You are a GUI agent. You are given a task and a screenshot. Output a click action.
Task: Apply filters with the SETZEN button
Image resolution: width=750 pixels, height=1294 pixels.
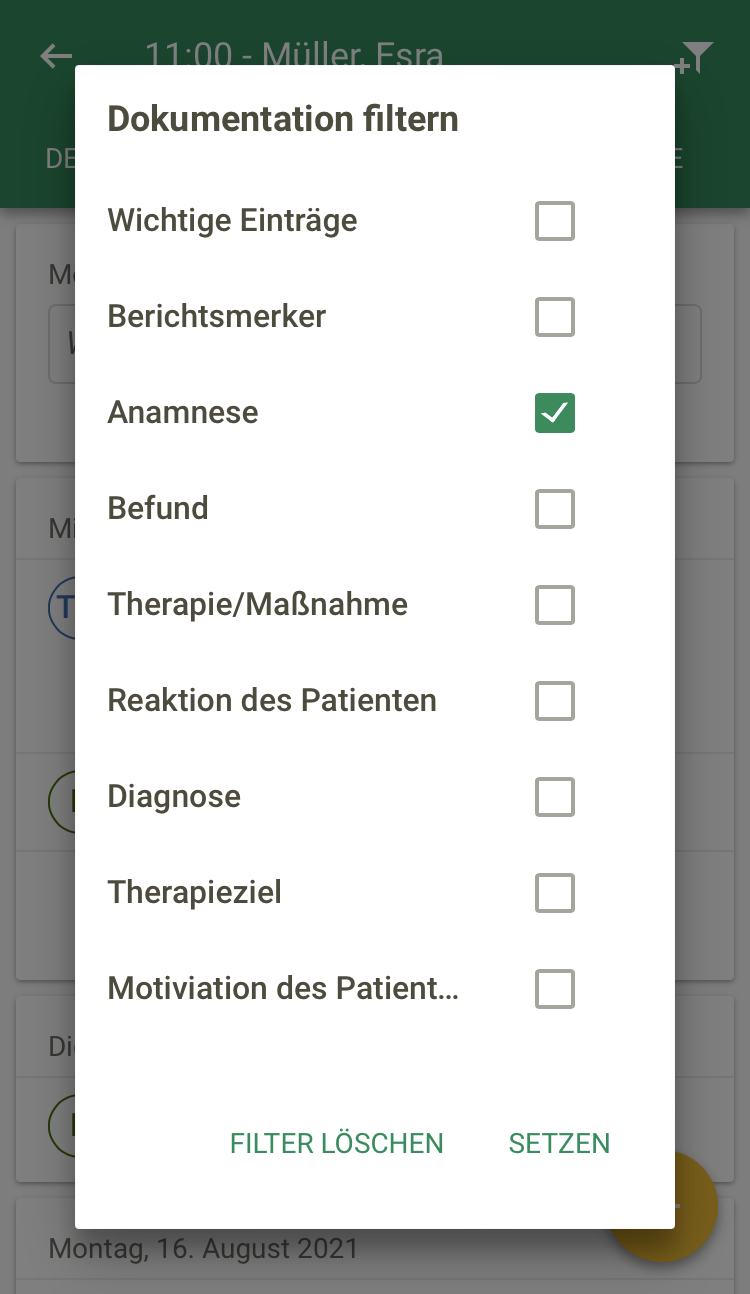[559, 1143]
